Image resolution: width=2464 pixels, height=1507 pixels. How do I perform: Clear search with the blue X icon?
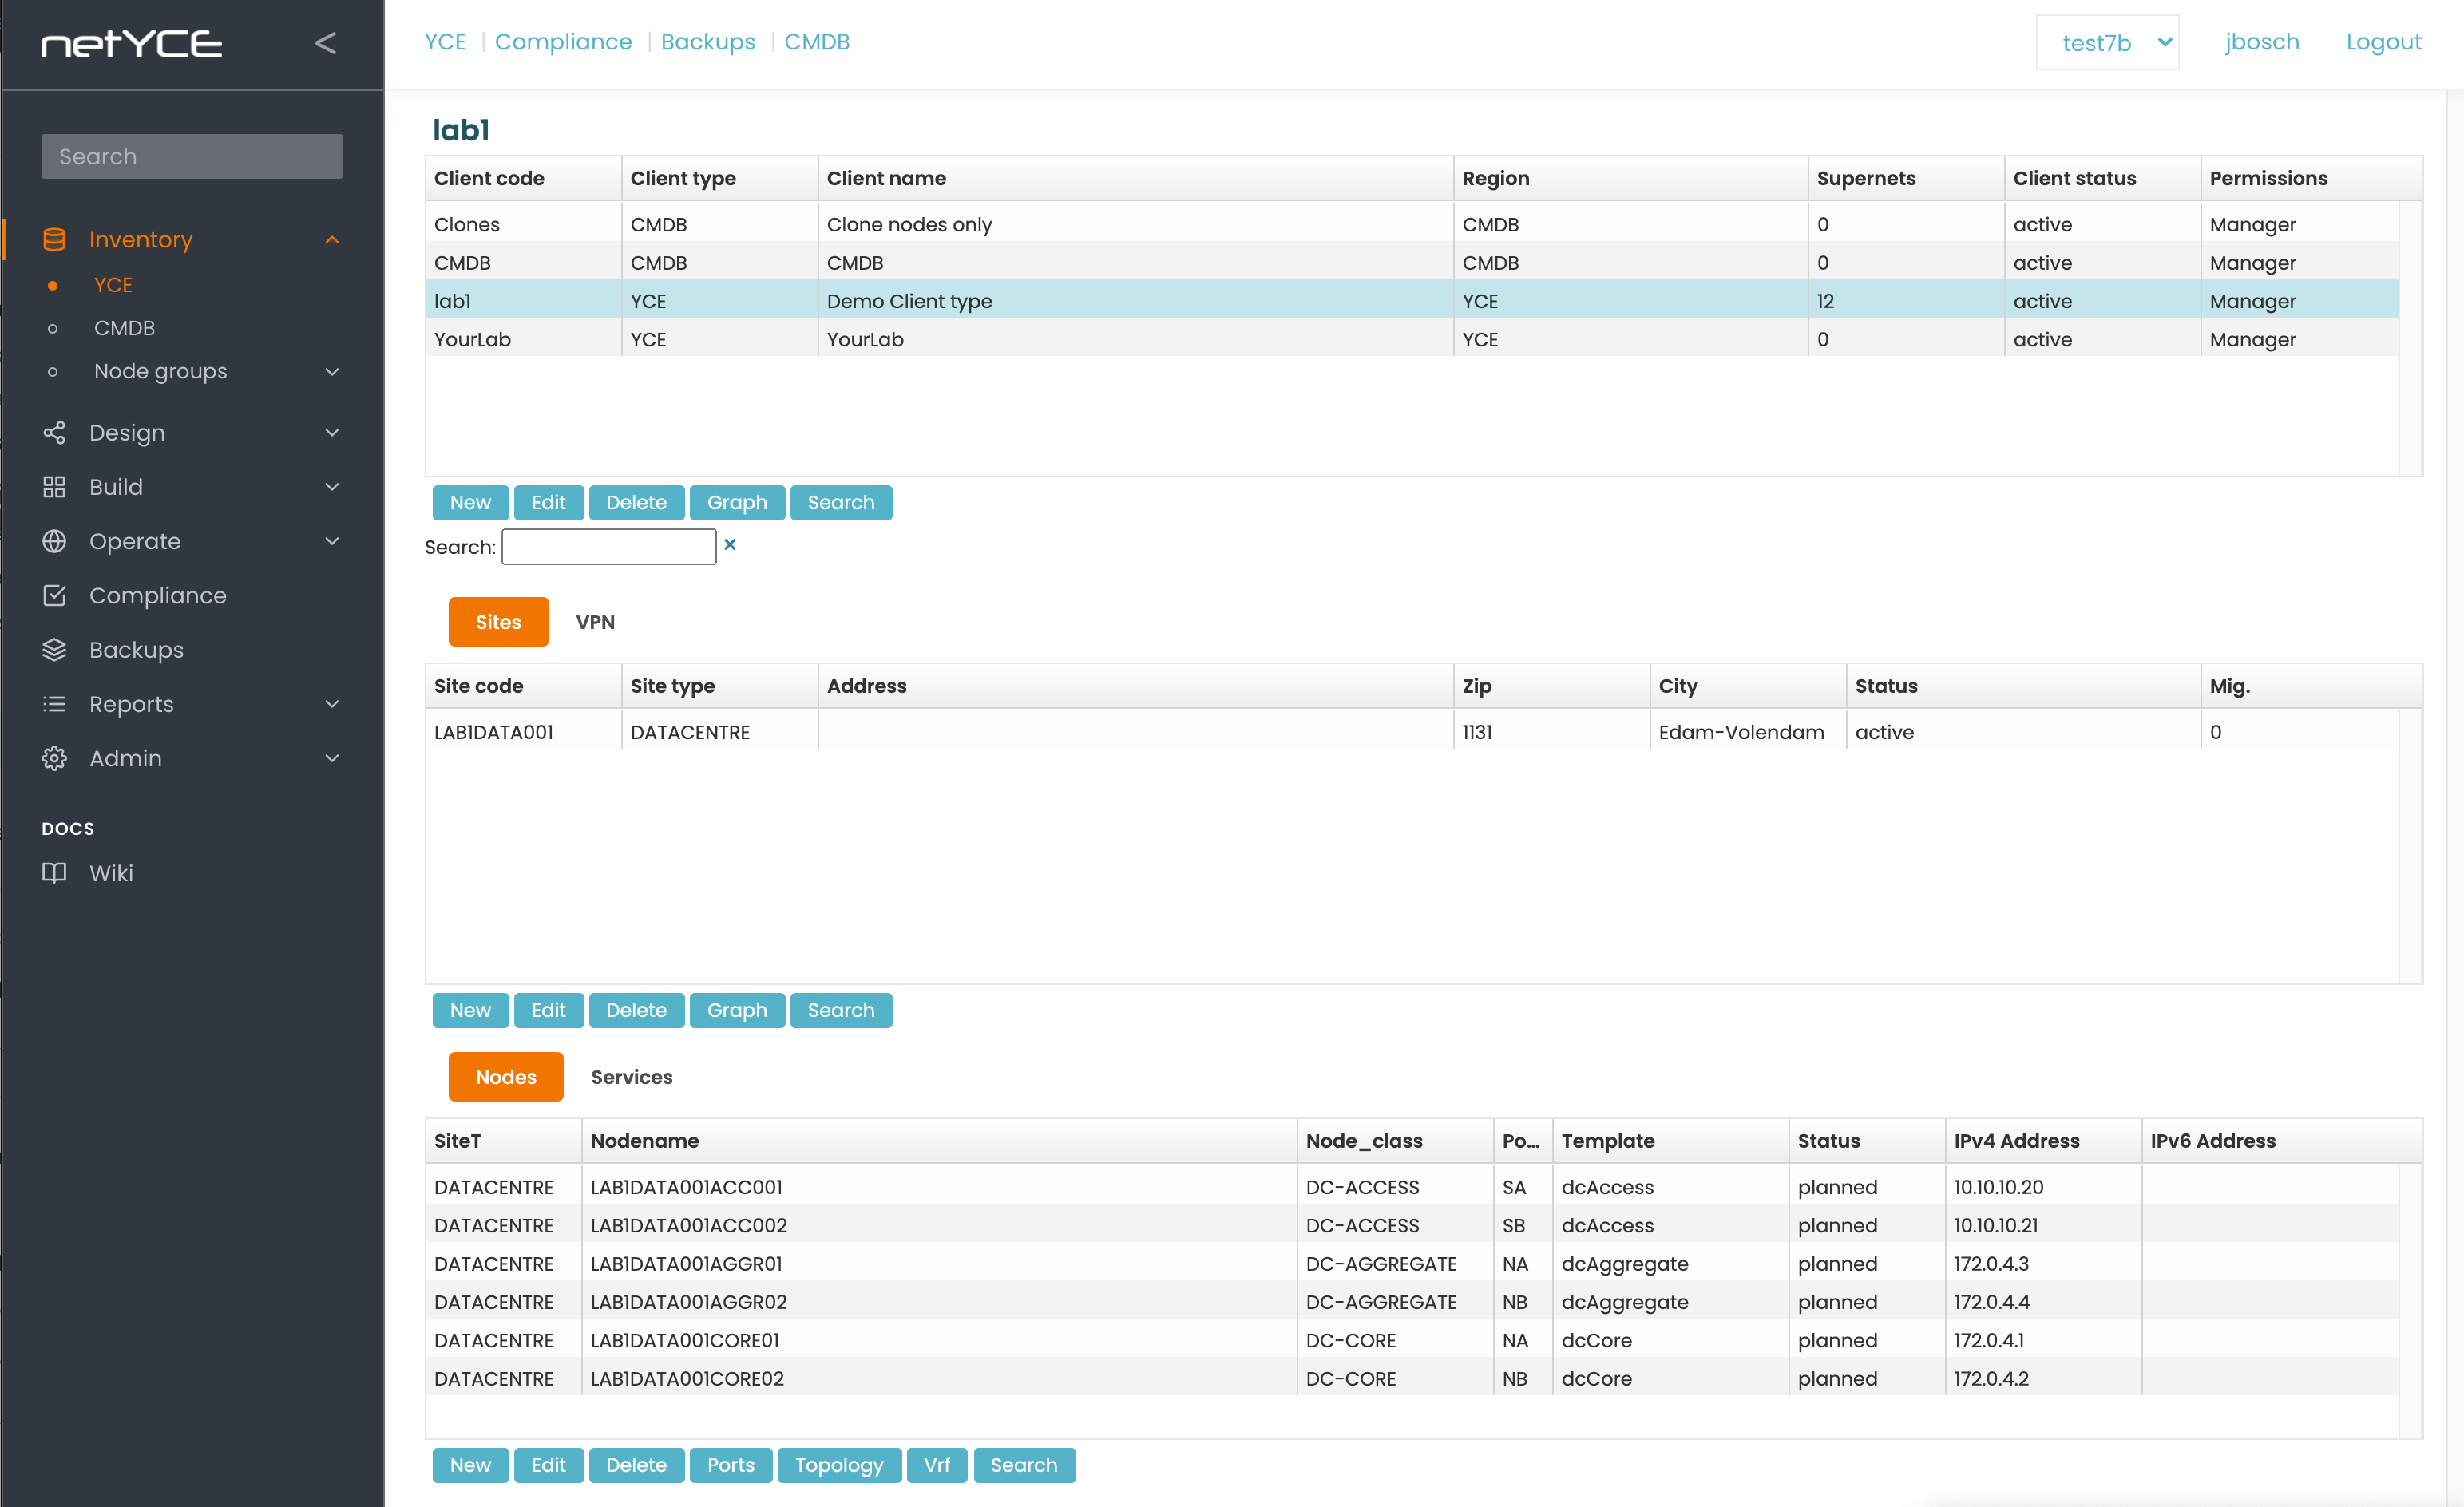tap(730, 545)
